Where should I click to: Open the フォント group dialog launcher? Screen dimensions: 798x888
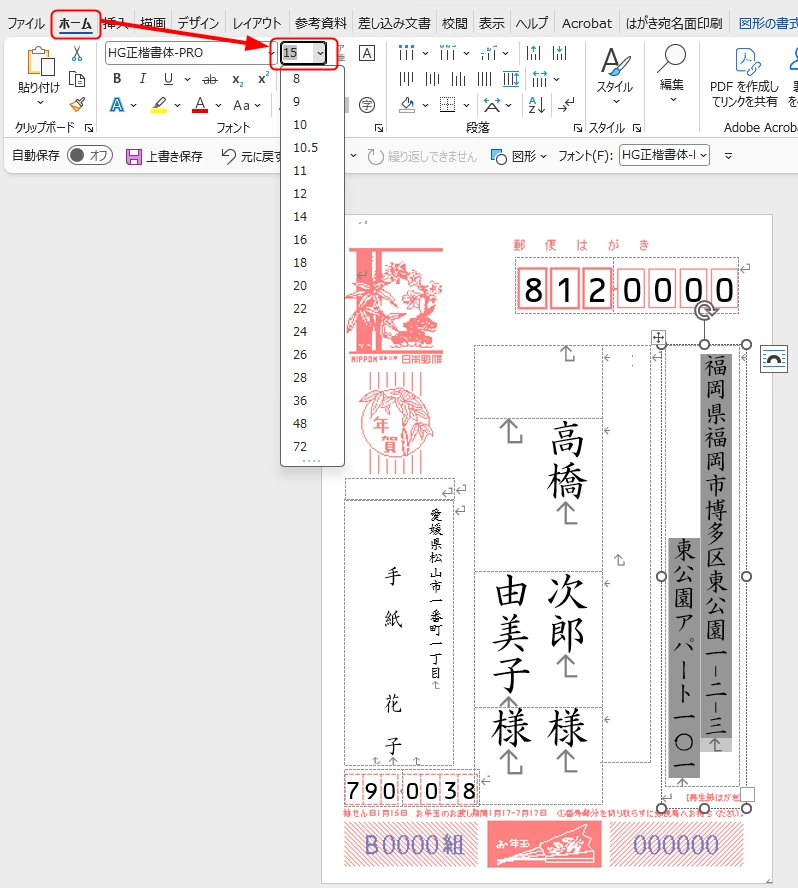click(379, 129)
